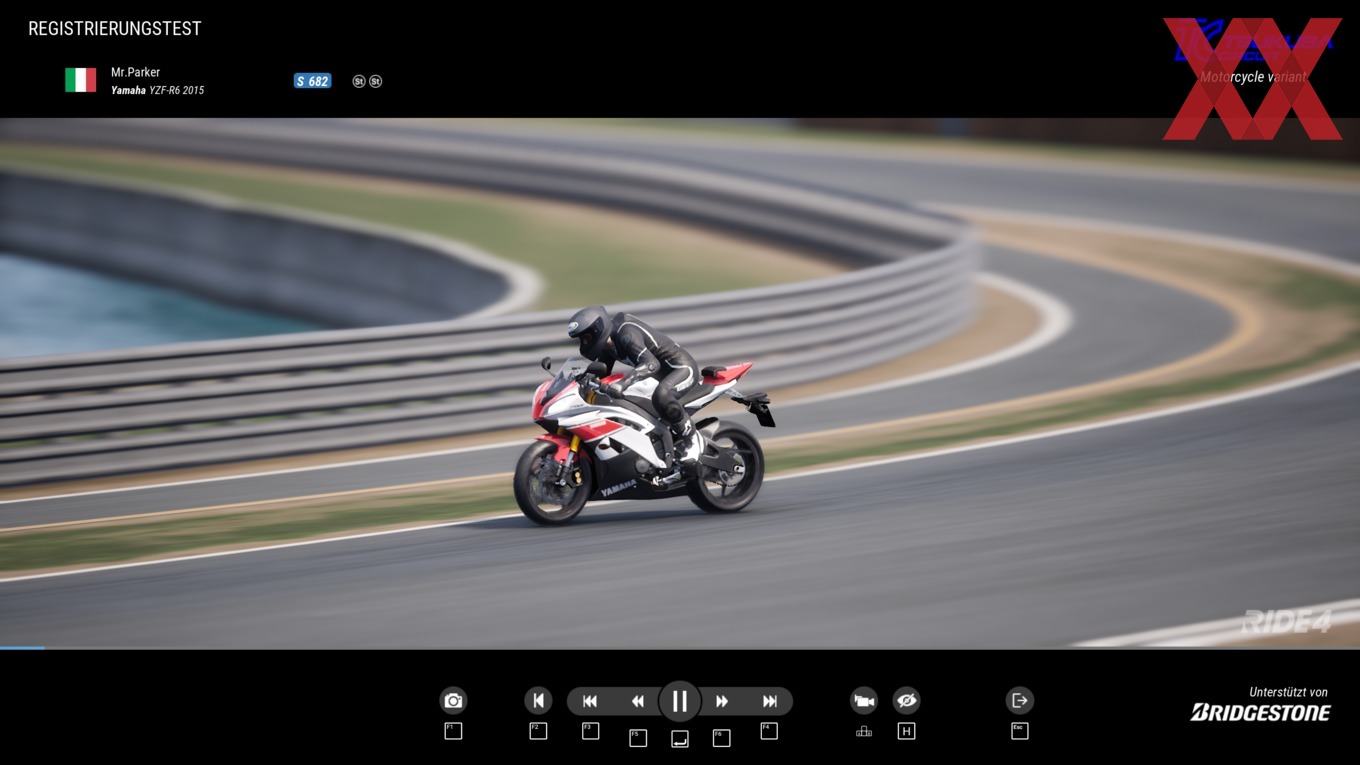Hide the replay interface with eye icon
Screen dimensions: 1360x765
(906, 701)
